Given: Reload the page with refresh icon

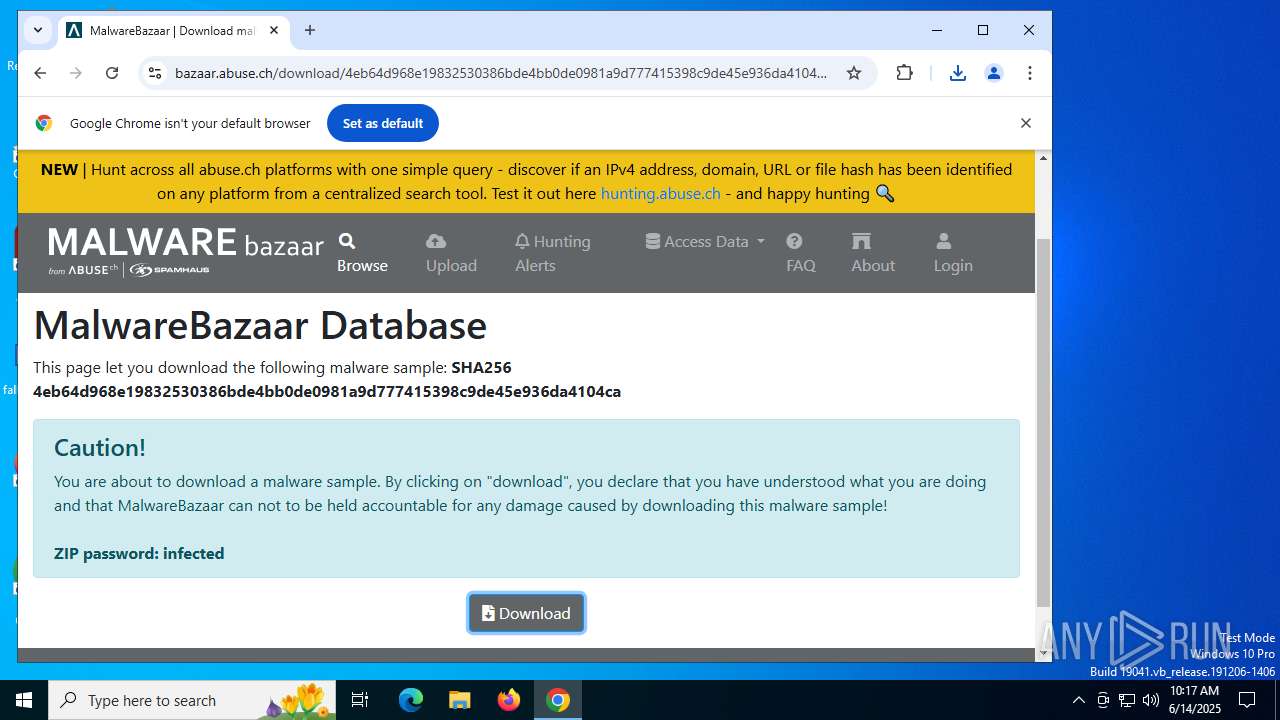Looking at the screenshot, I should [x=112, y=73].
